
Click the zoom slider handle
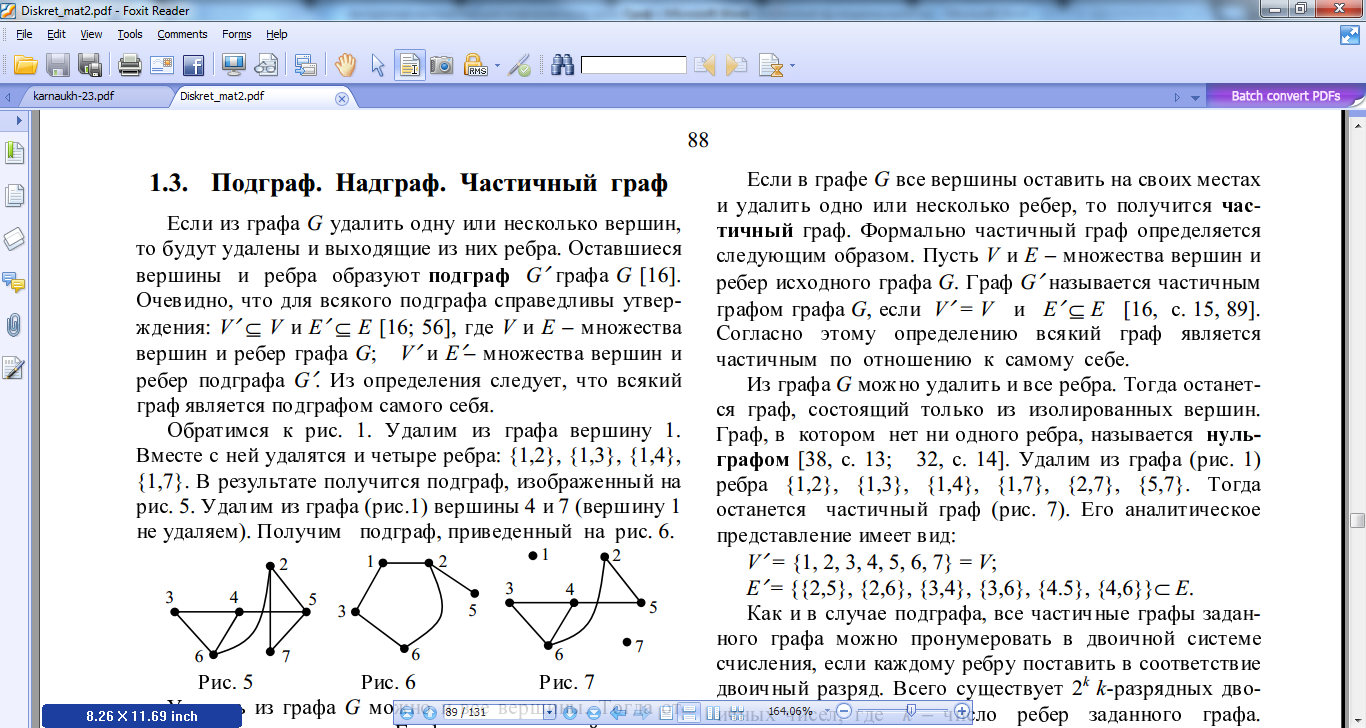910,711
